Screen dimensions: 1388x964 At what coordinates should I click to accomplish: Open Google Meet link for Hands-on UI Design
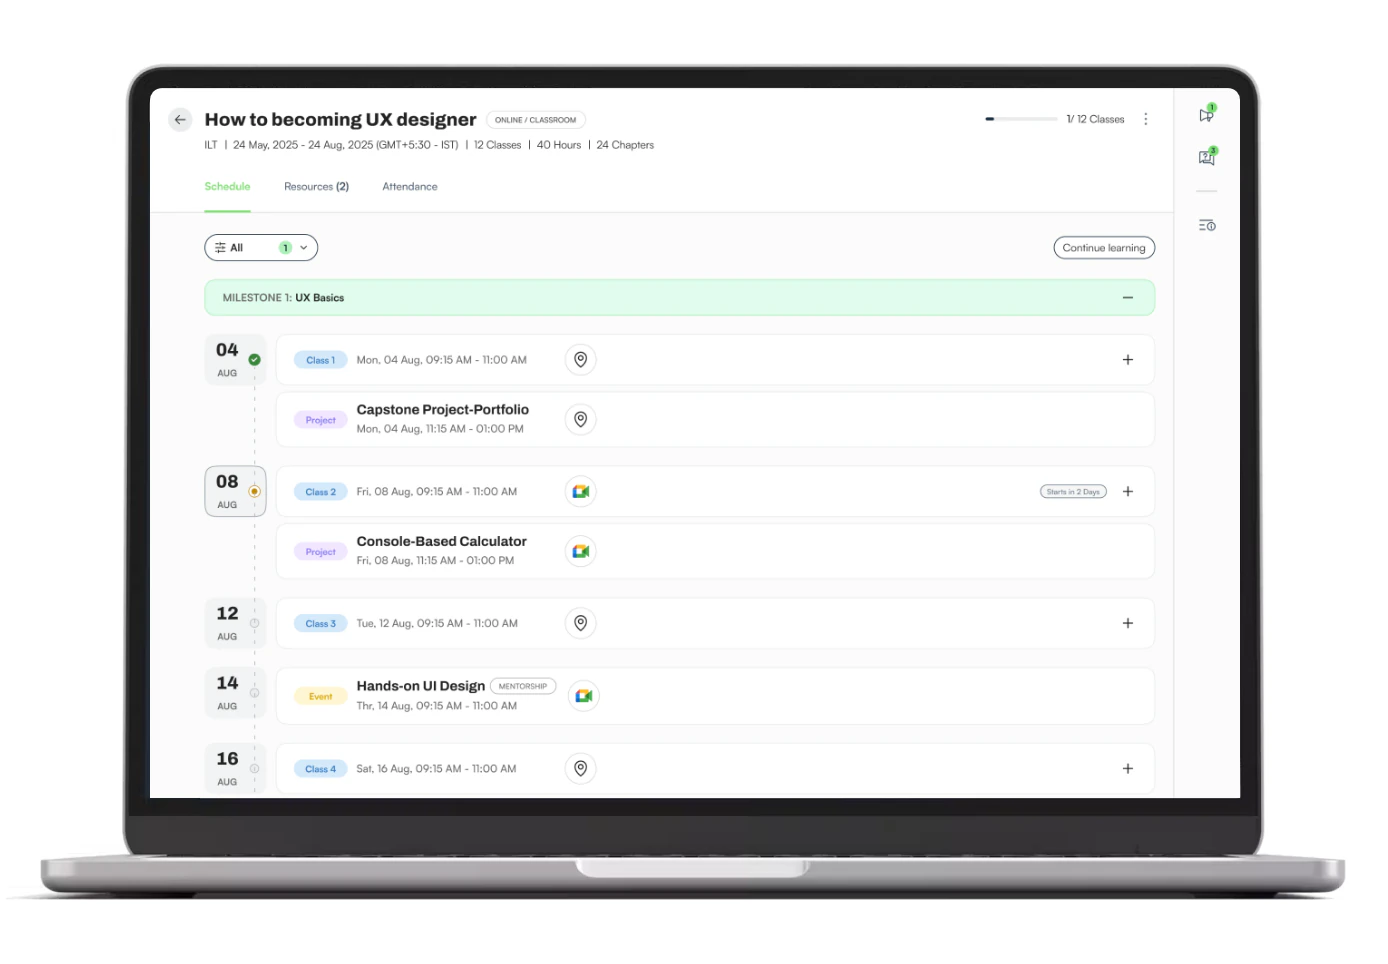click(584, 696)
